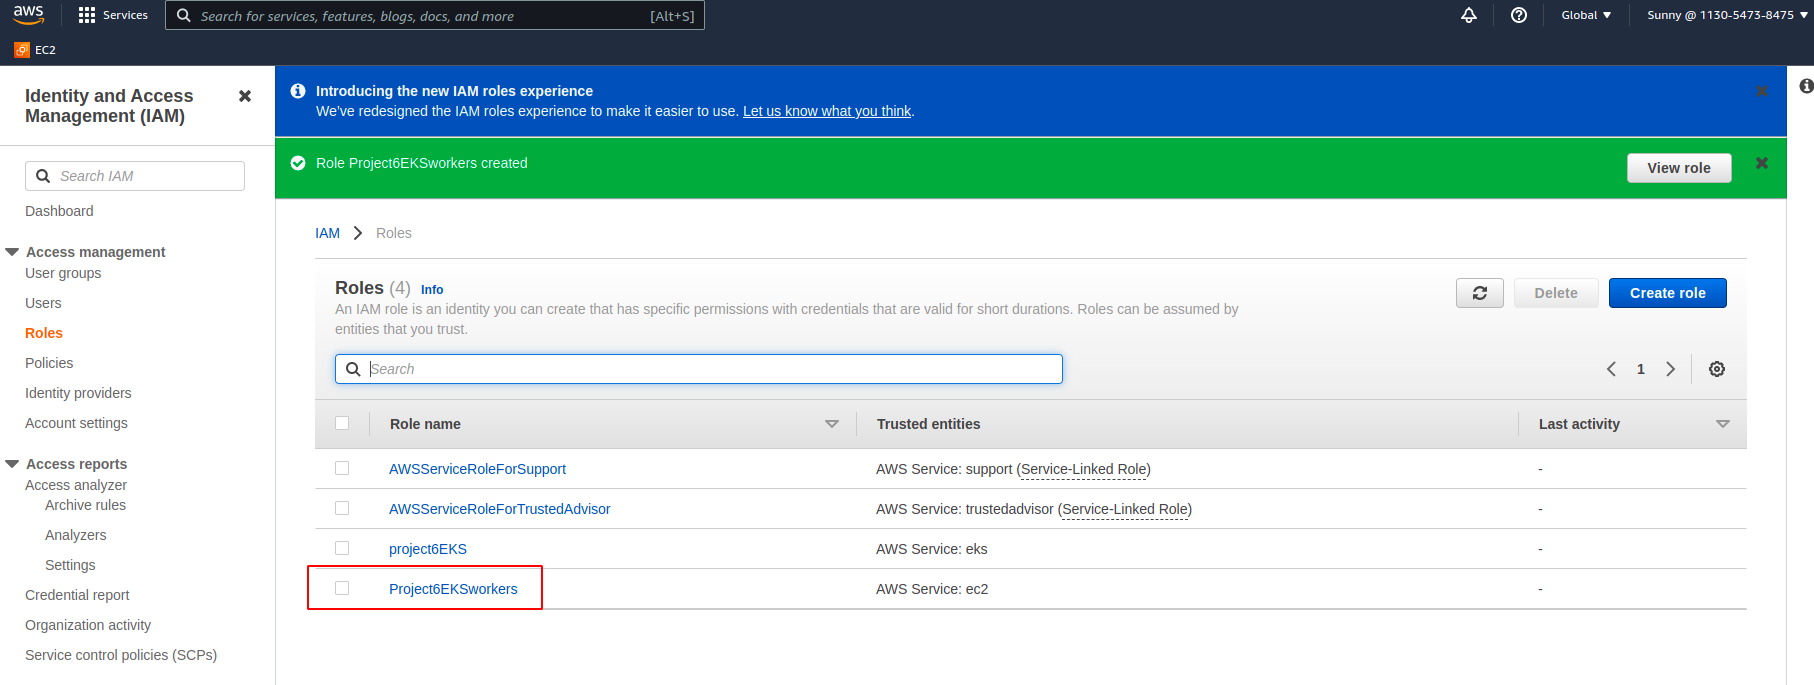Open the project6EKS role link

(x=428, y=549)
